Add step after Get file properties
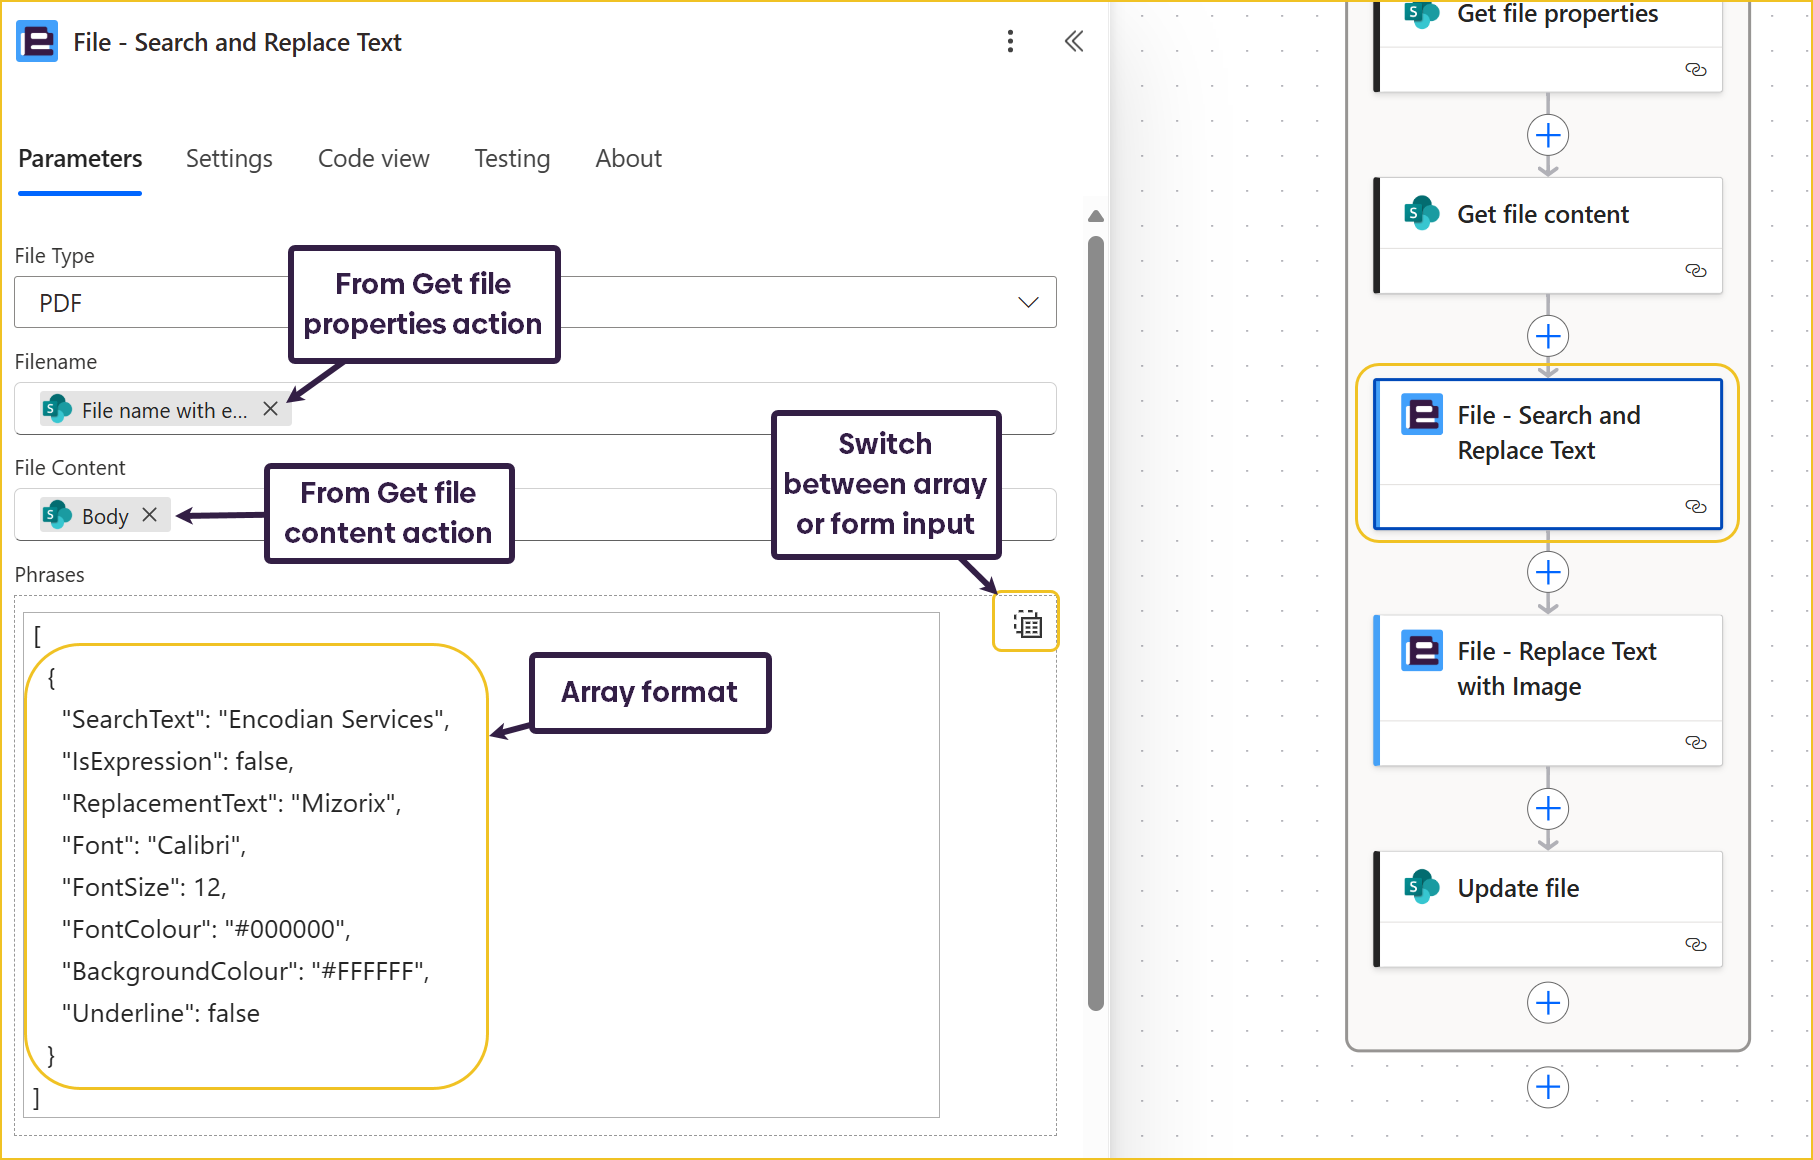This screenshot has height=1160, width=1813. (1548, 135)
